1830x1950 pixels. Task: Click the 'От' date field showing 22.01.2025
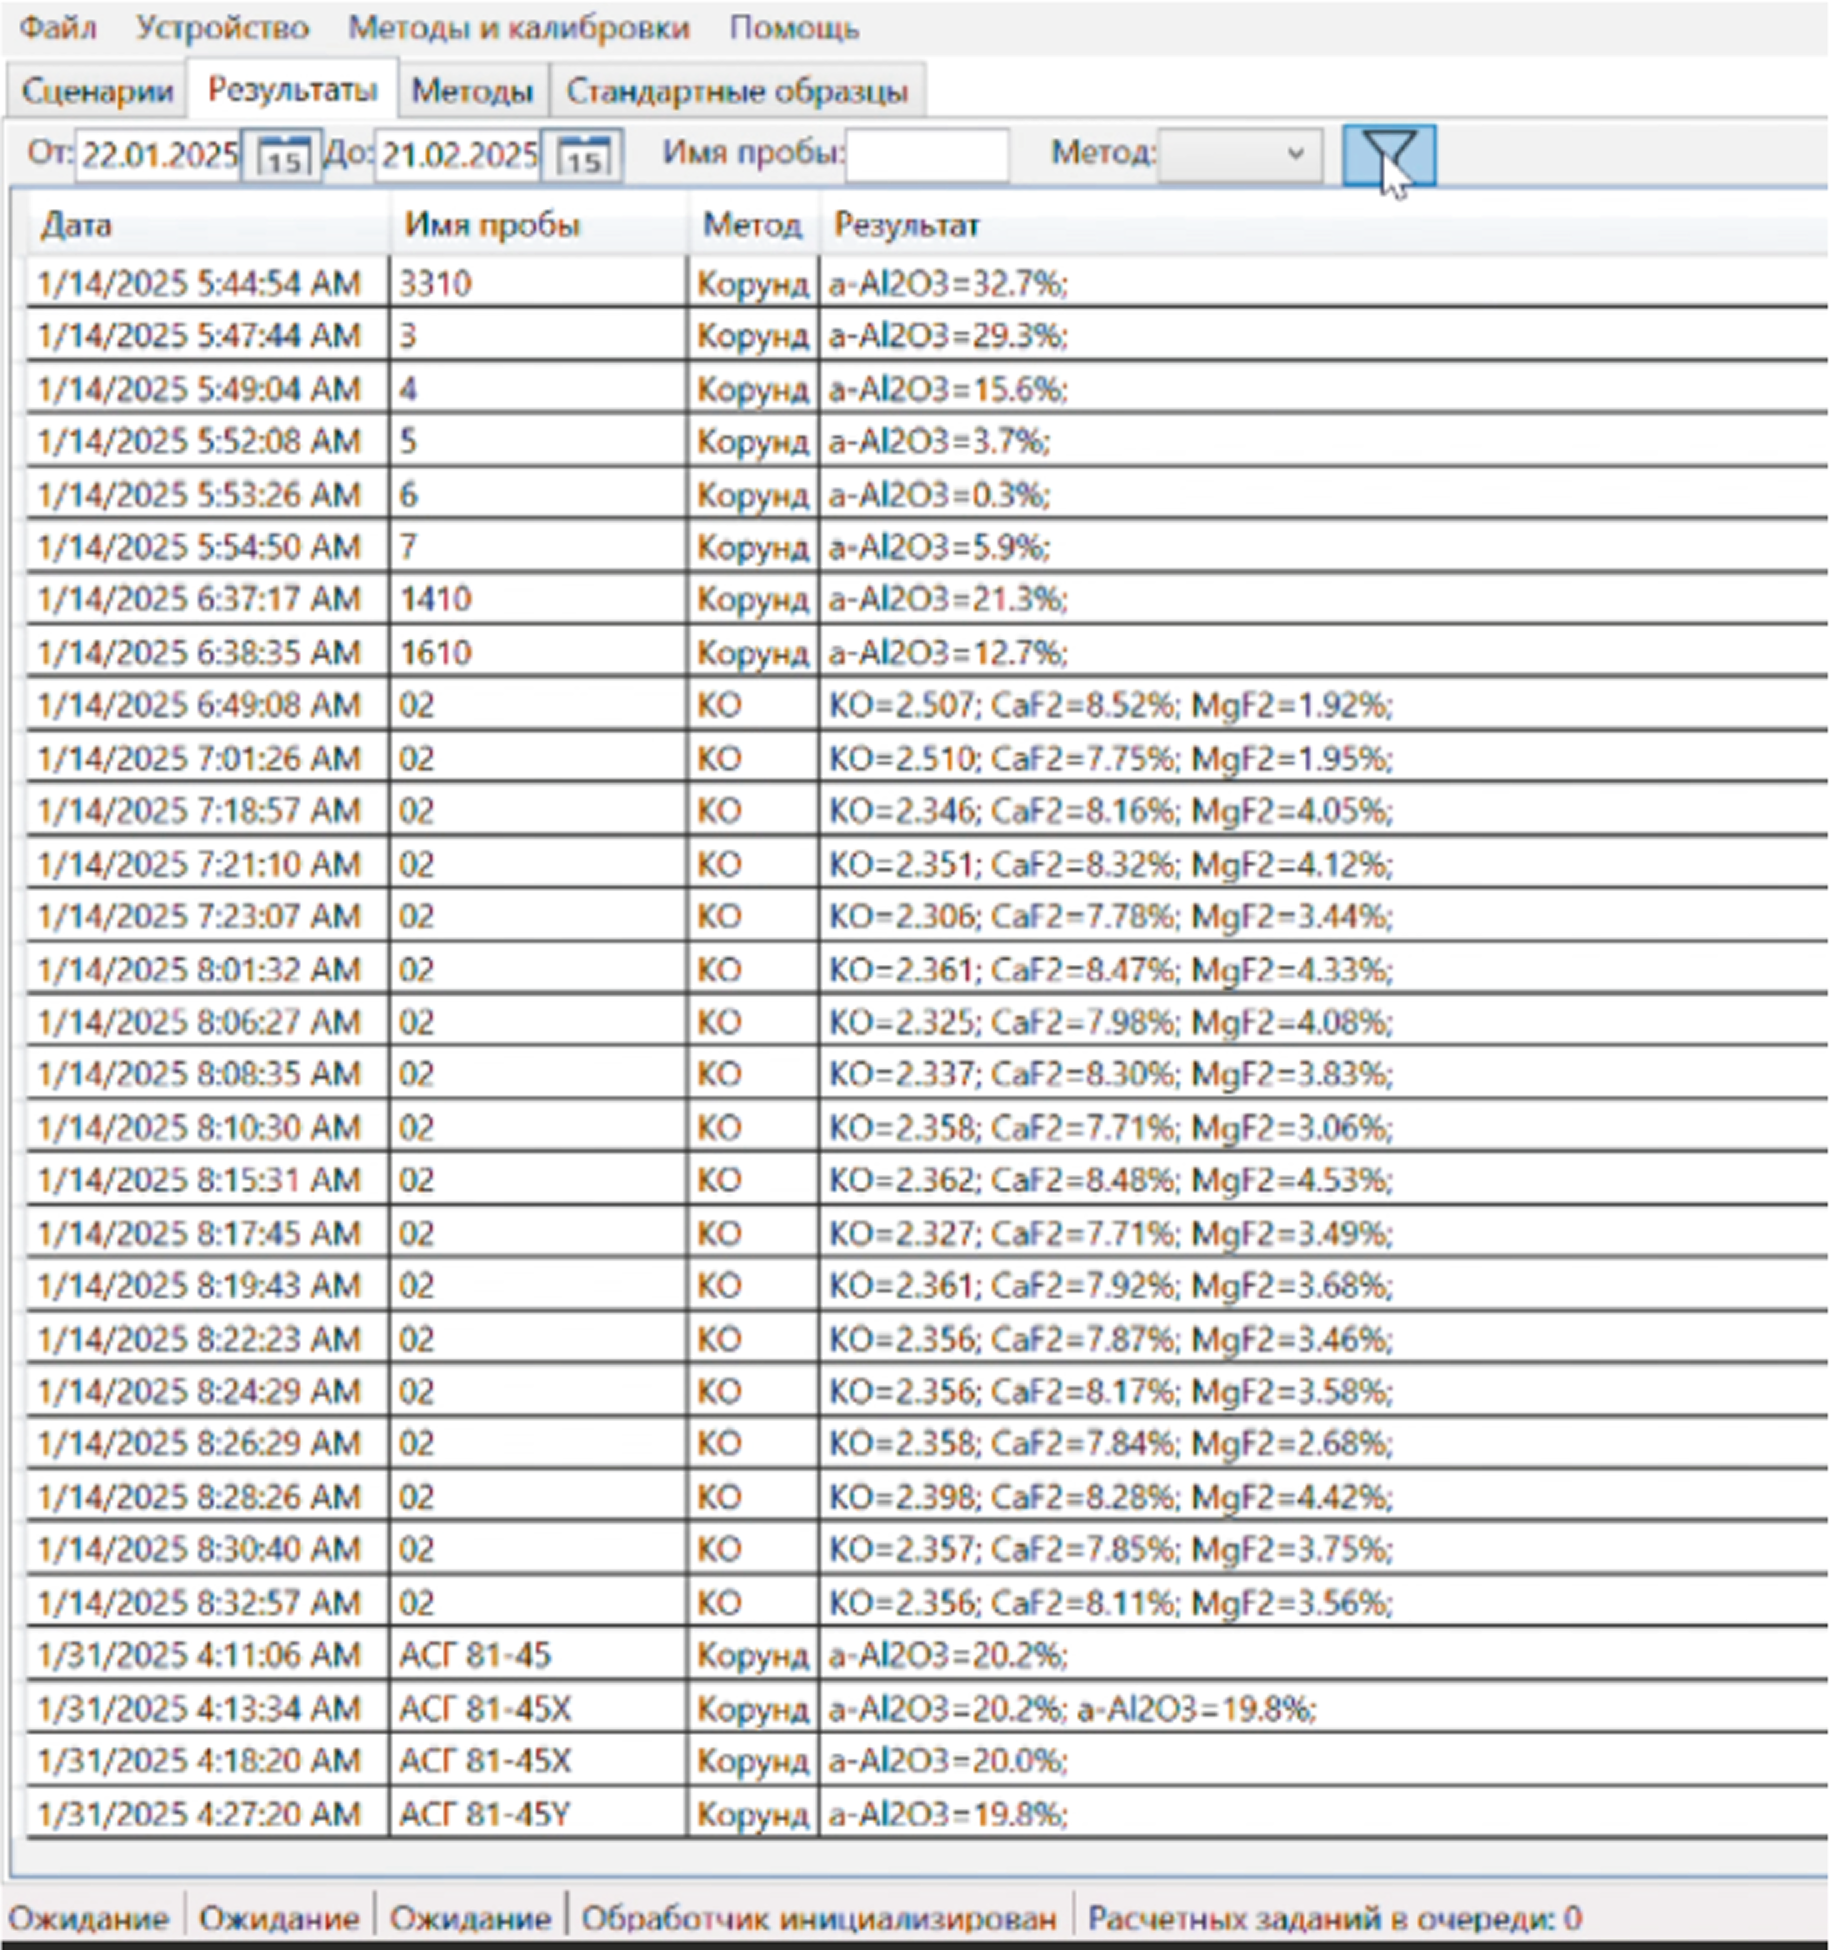(158, 156)
